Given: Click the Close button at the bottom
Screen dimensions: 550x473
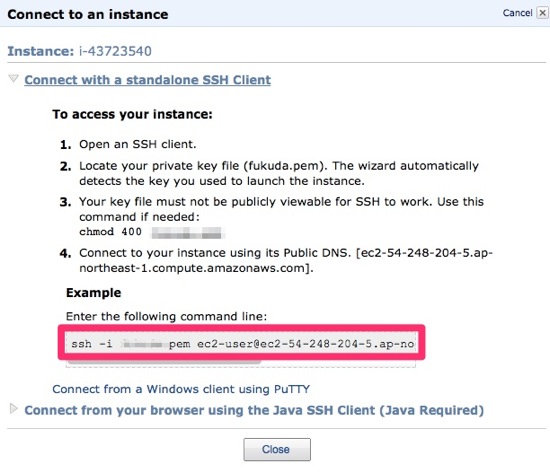Looking at the screenshot, I should click(277, 449).
